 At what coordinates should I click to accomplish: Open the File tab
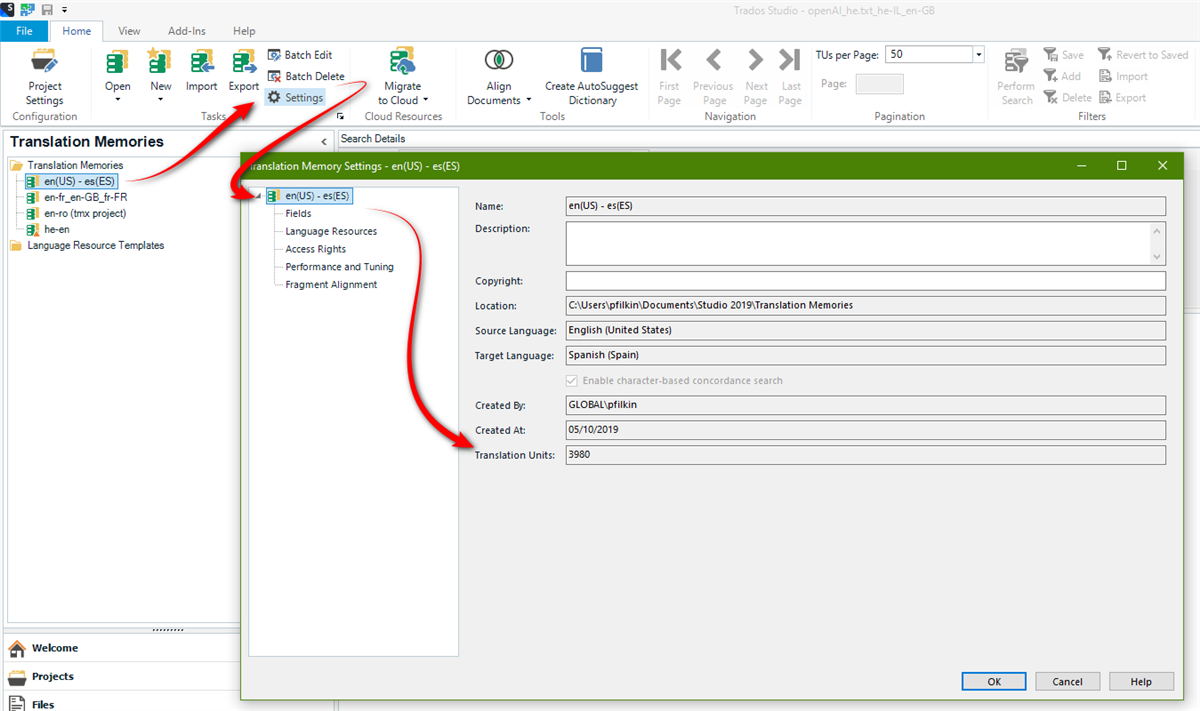click(x=24, y=31)
